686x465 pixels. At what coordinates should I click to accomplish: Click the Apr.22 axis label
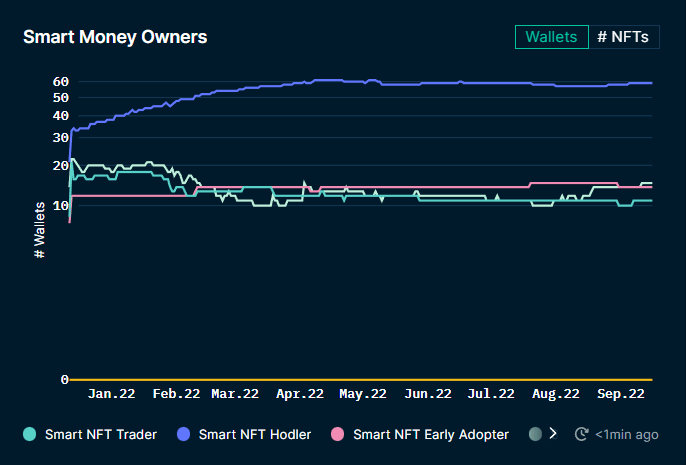300,394
